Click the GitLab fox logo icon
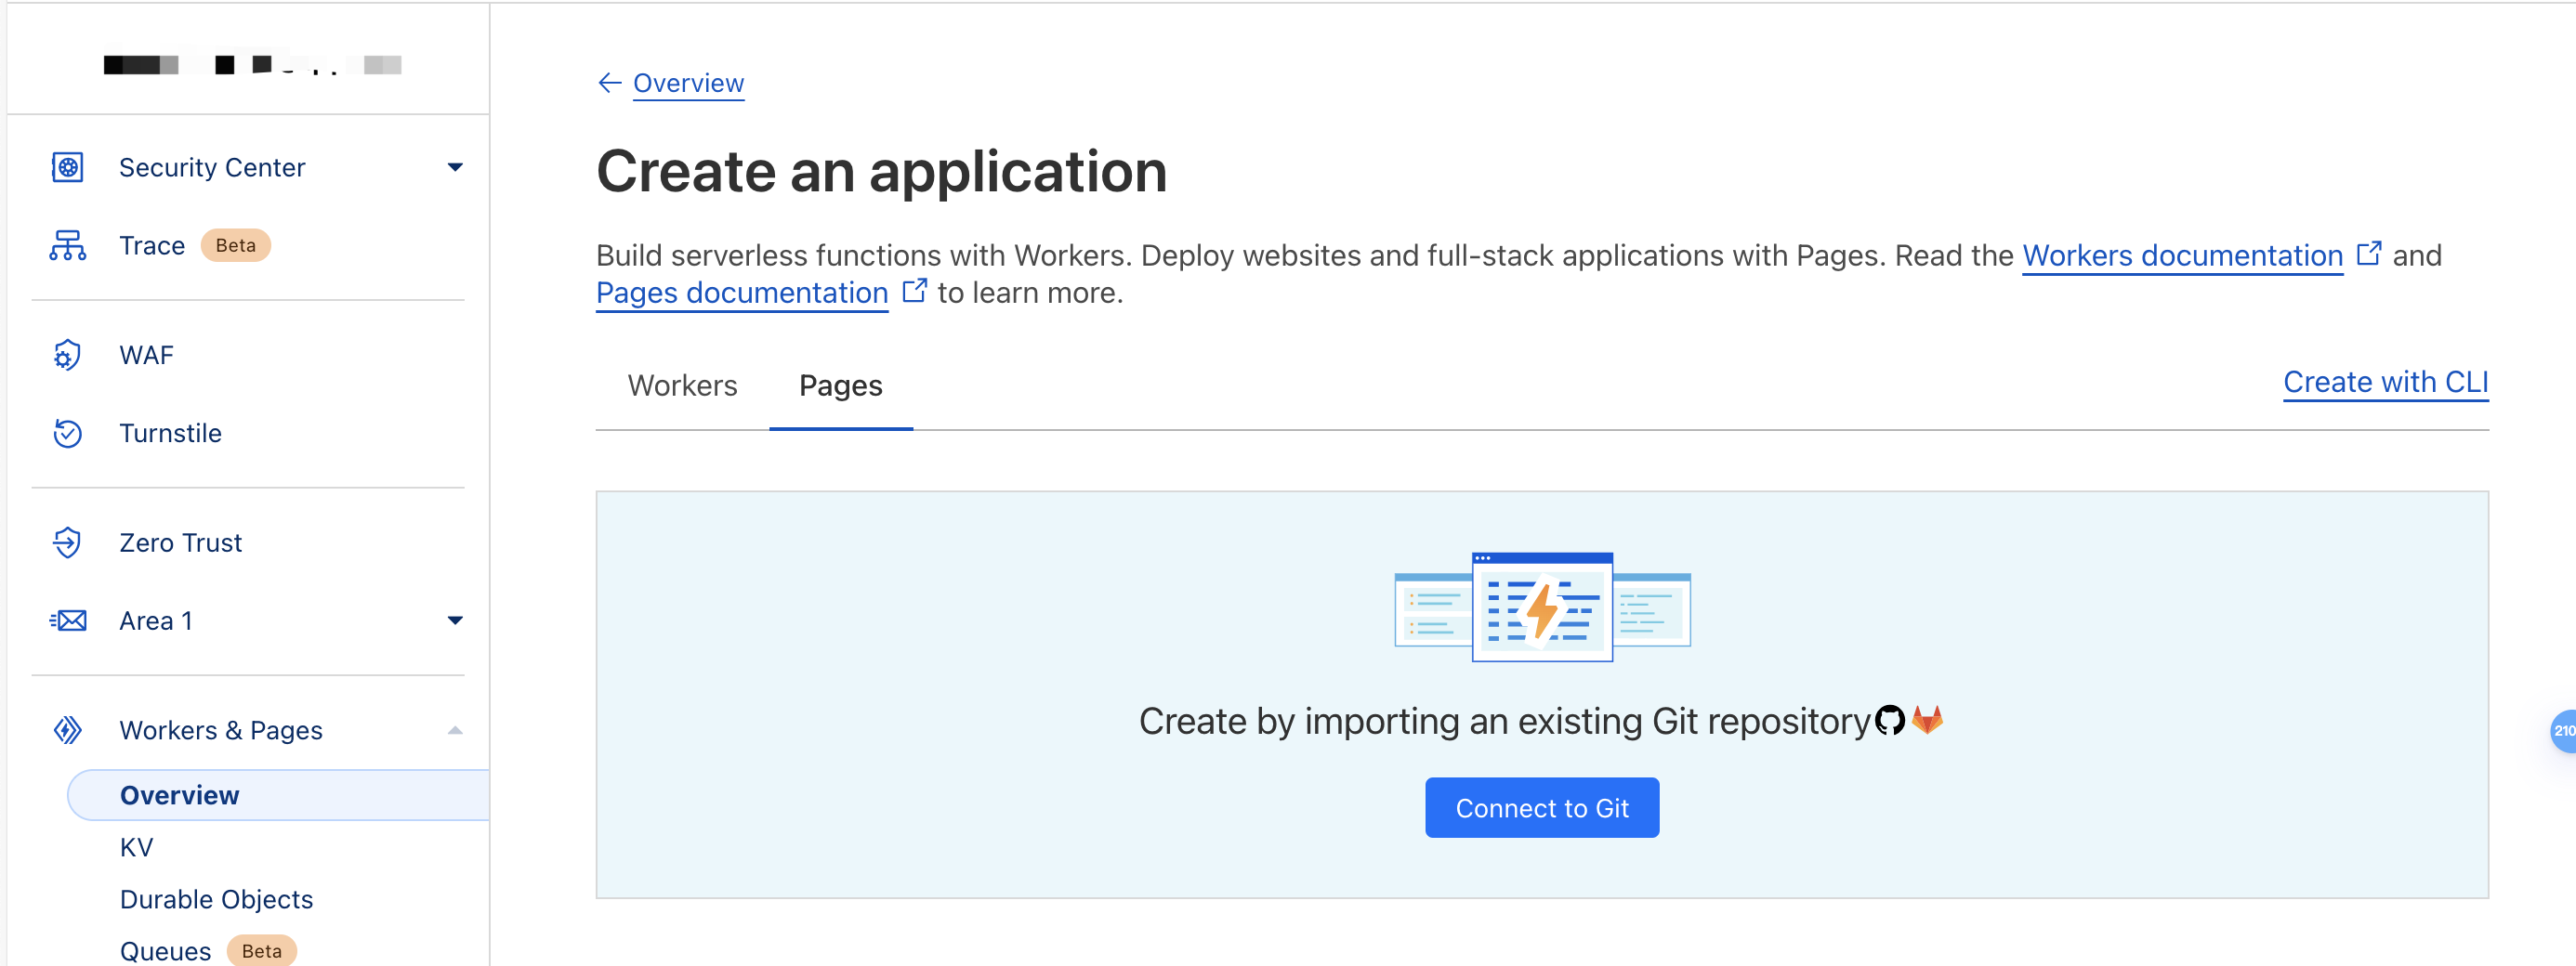The height and width of the screenshot is (966, 2576). 1927,719
